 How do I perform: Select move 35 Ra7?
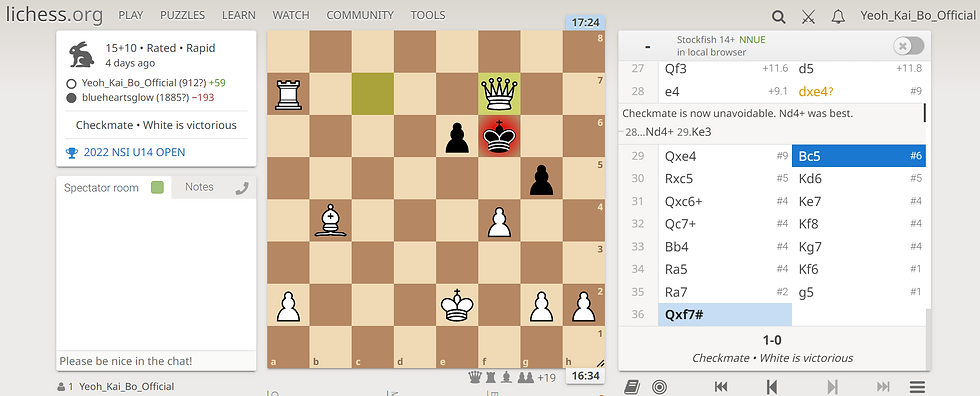pos(725,292)
